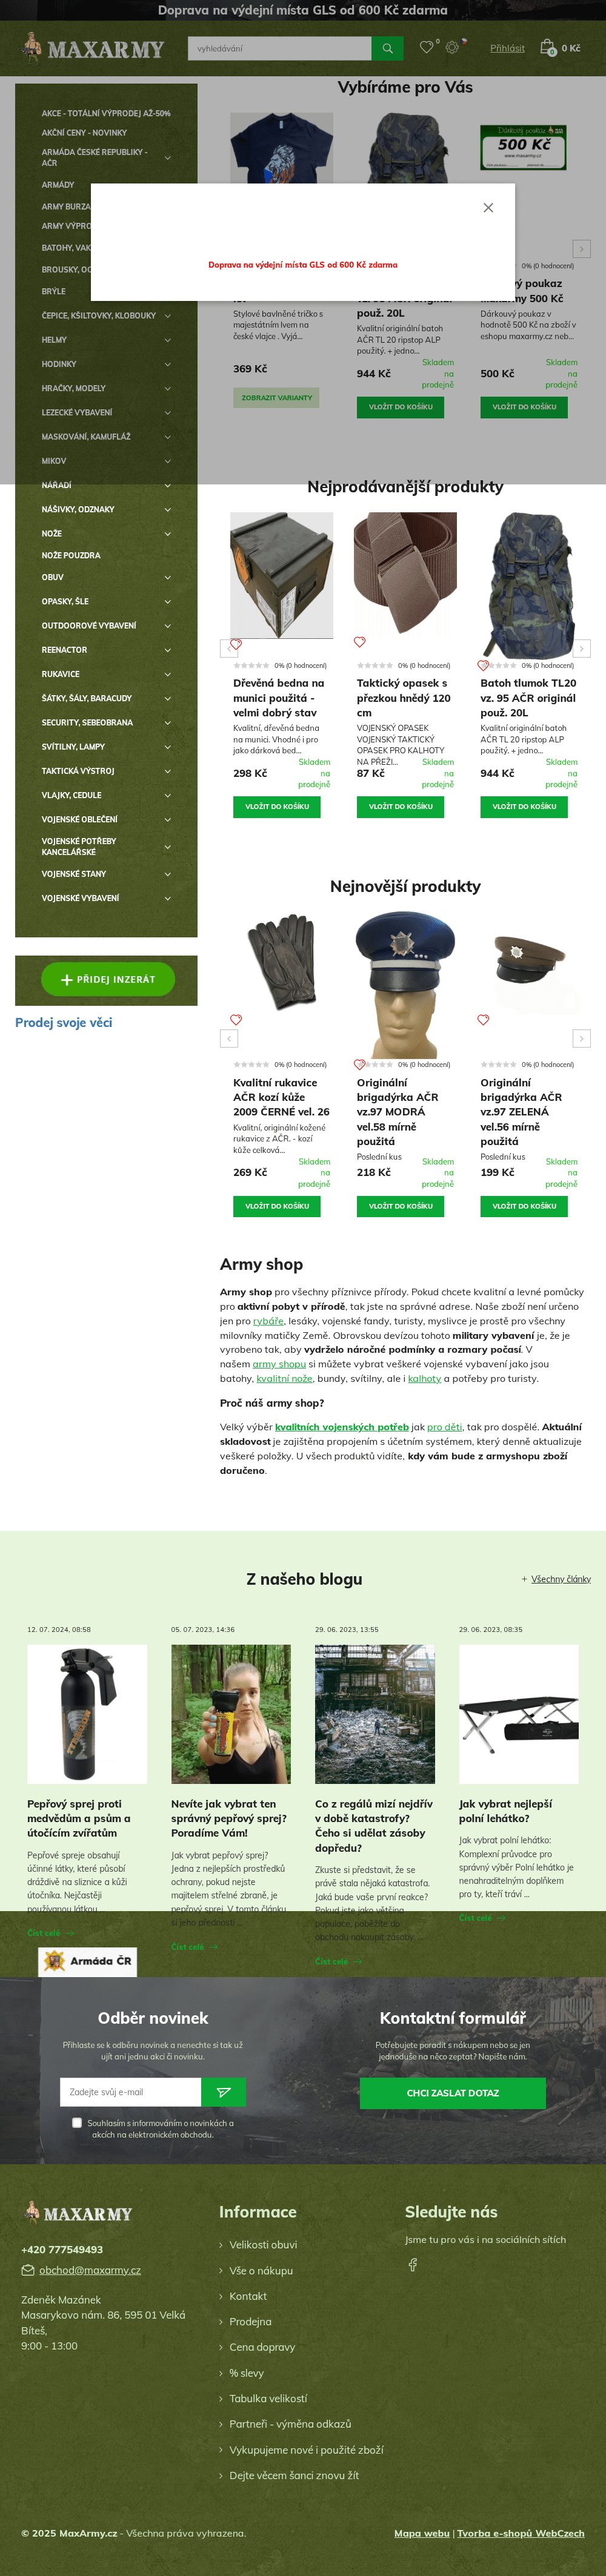
Task: Open the pepper spray blog article thumbnail
Action: click(87, 1714)
